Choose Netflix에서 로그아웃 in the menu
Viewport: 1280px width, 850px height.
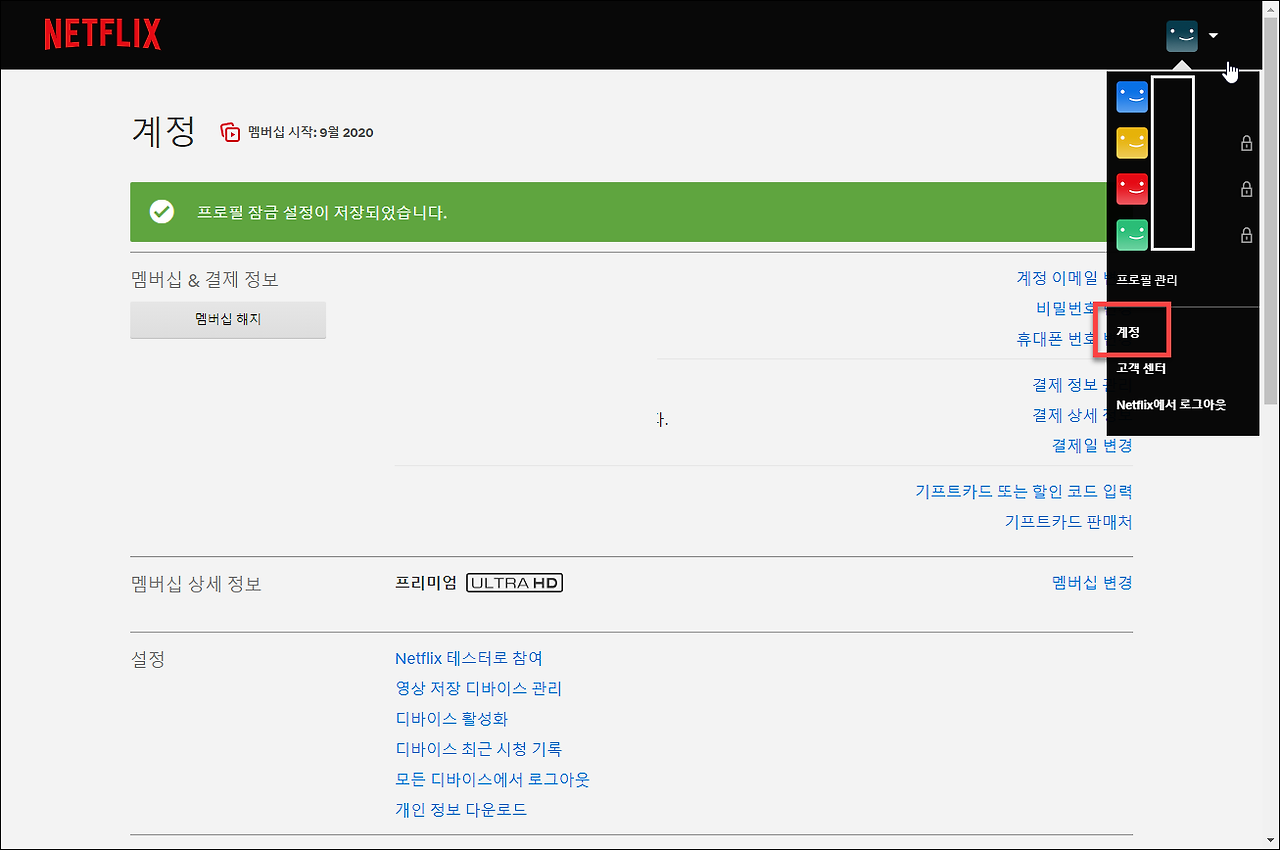[1171, 405]
